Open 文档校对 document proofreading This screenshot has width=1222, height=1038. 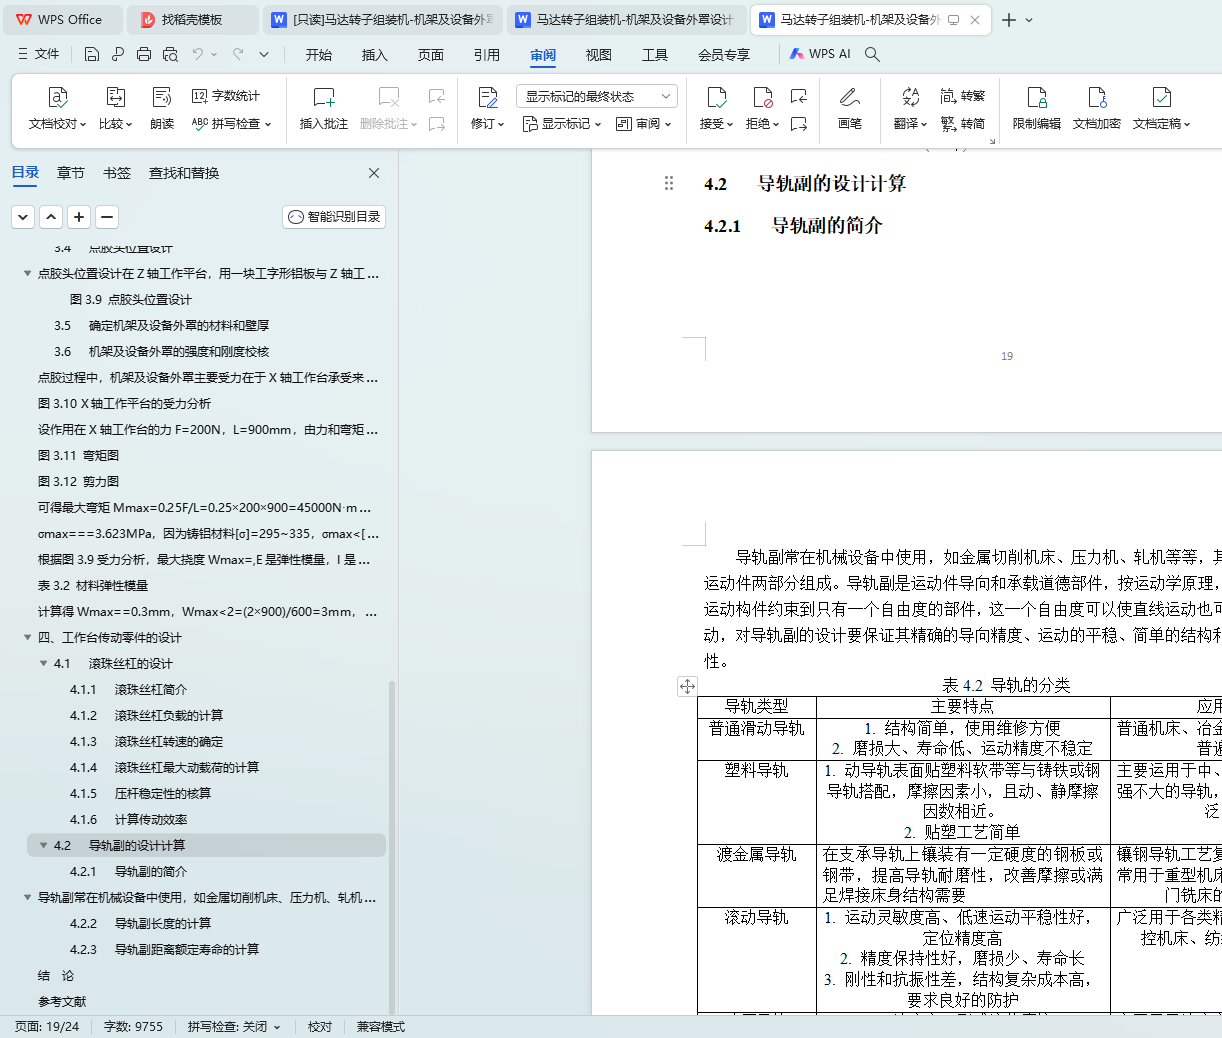[x=57, y=108]
